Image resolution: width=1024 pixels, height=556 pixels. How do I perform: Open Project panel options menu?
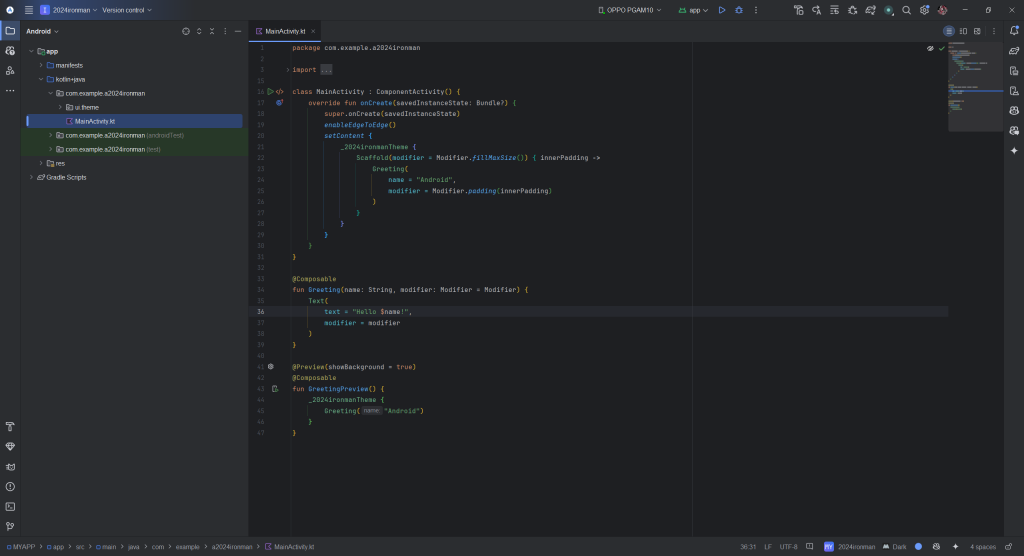(x=225, y=31)
